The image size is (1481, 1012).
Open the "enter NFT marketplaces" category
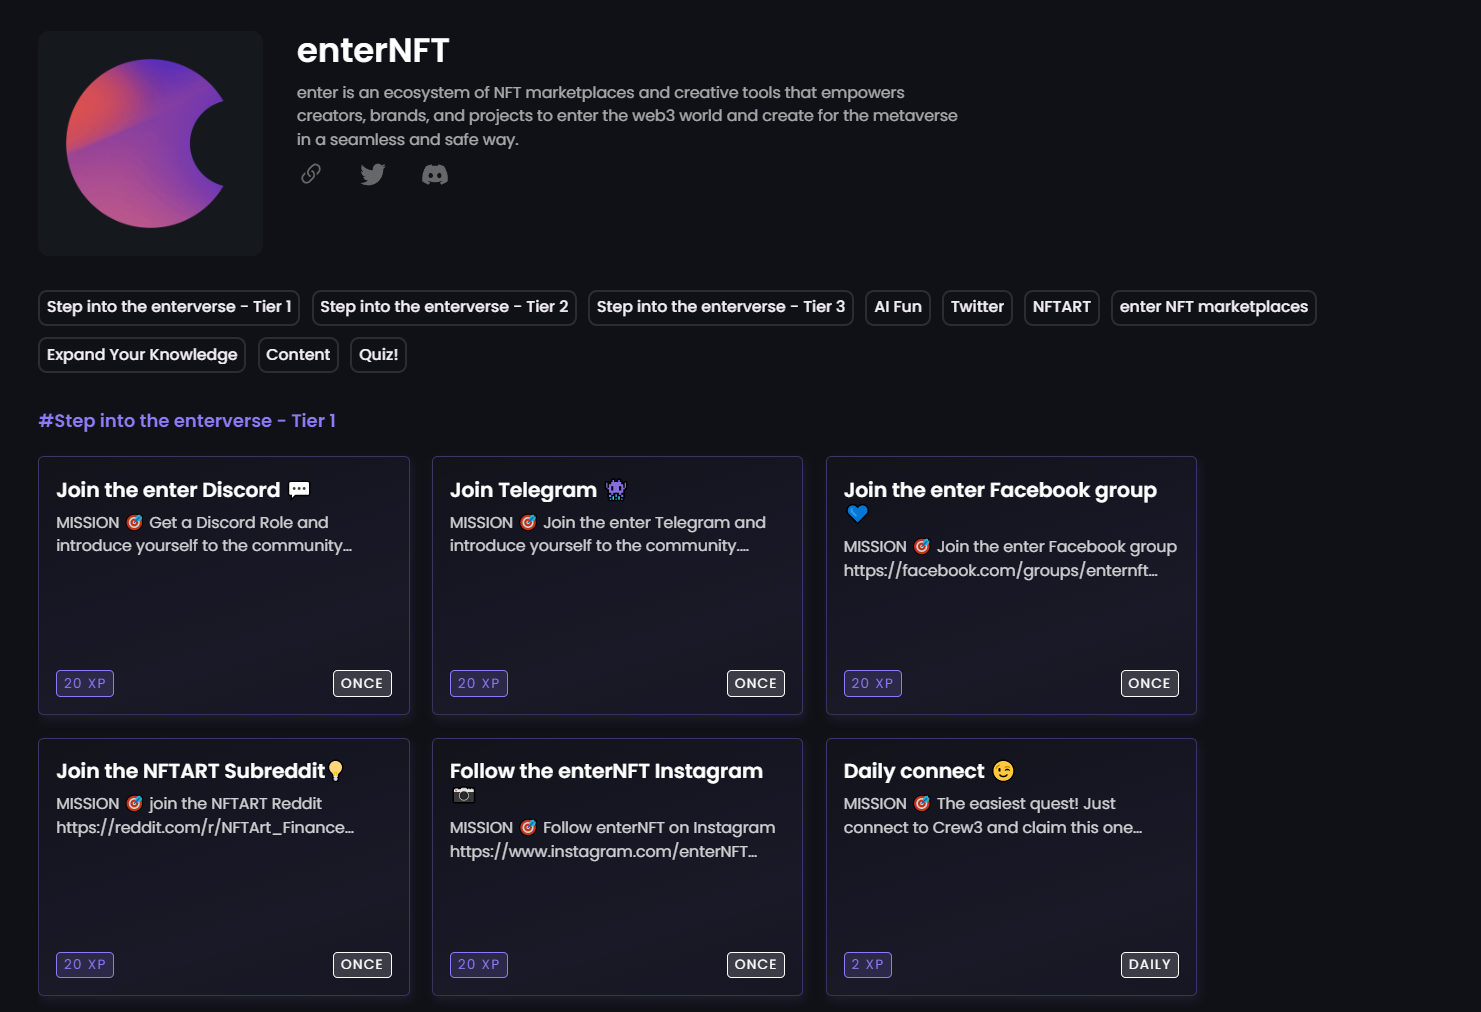tap(1213, 307)
